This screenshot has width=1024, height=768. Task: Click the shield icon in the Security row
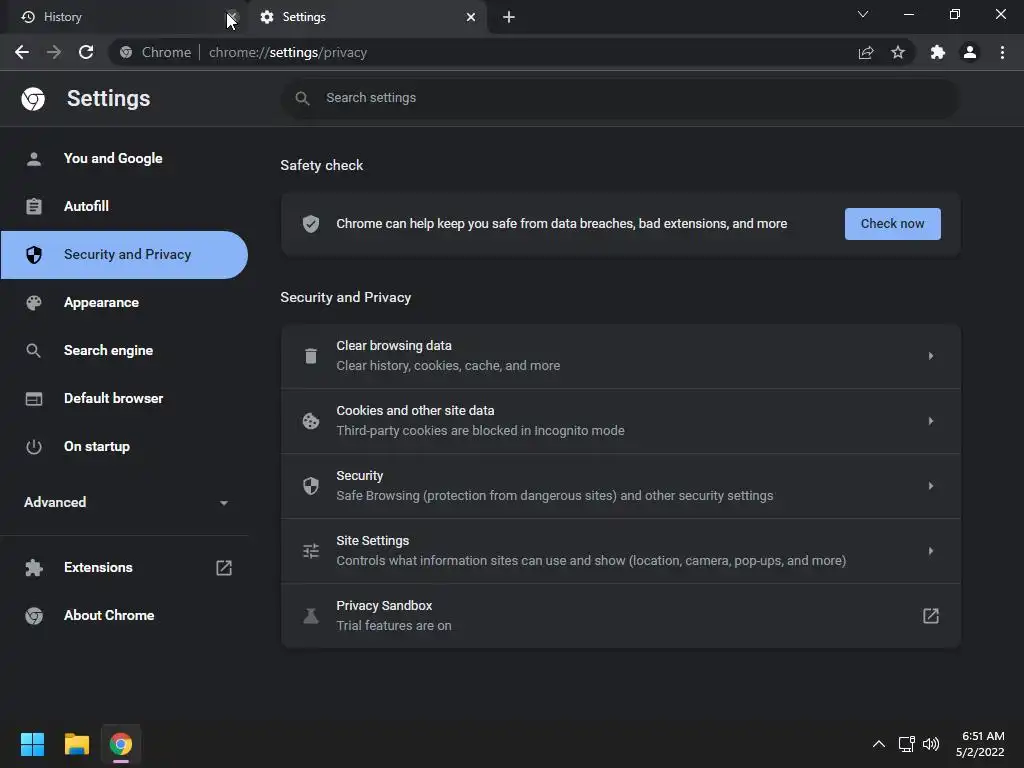point(311,486)
